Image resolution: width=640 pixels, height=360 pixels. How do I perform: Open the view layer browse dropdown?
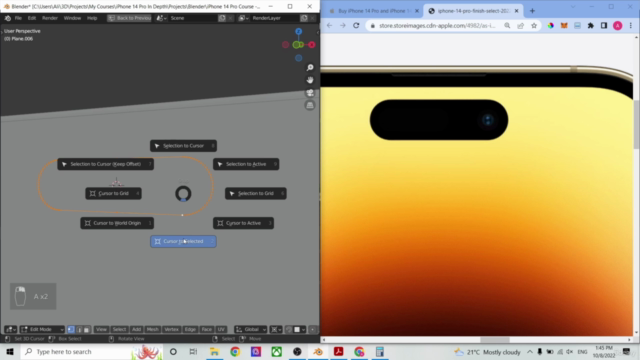(244, 18)
